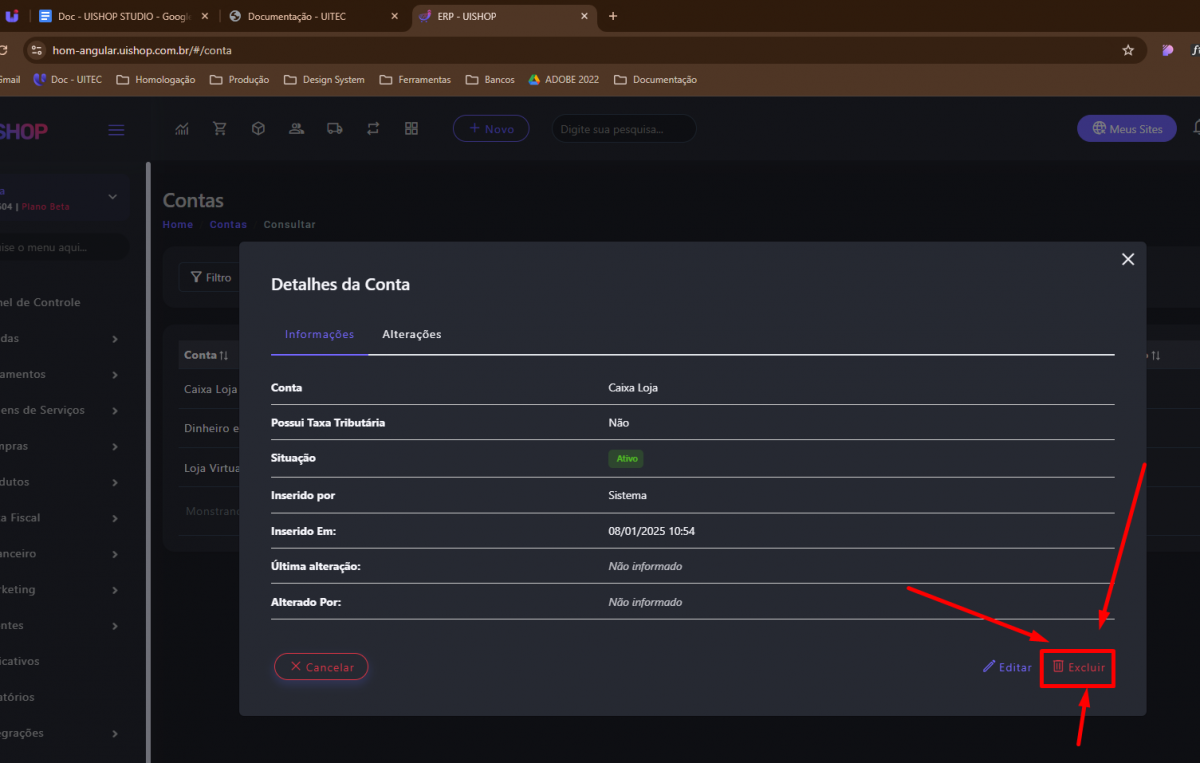Click the shopping cart icon in toolbar

[220, 129]
